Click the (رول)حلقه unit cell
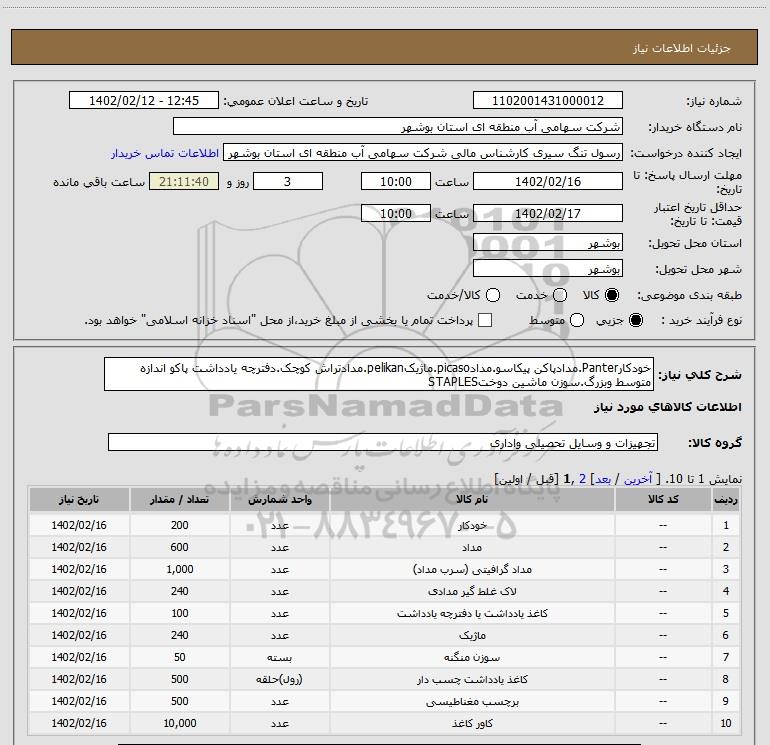 coord(279,679)
